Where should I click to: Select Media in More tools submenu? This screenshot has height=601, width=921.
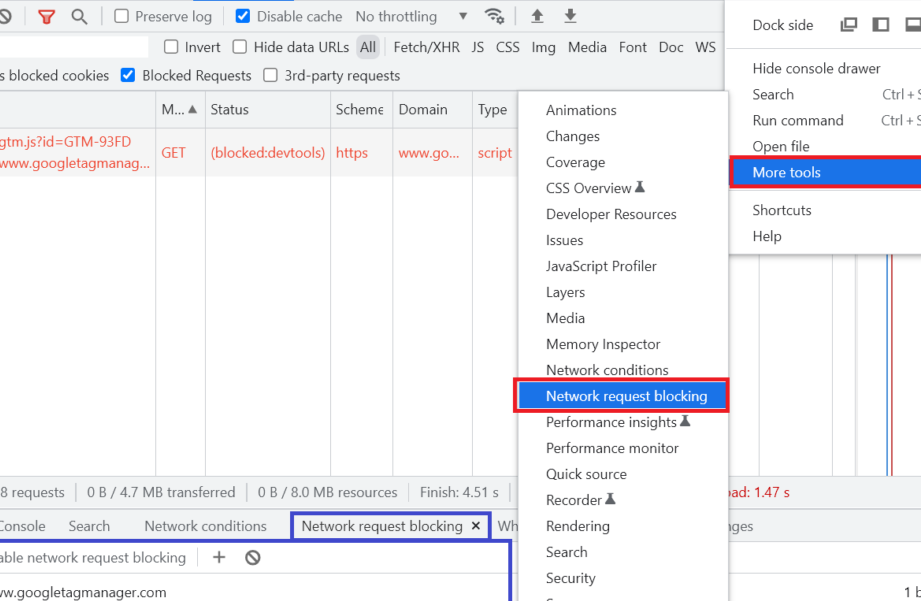[623, 318]
